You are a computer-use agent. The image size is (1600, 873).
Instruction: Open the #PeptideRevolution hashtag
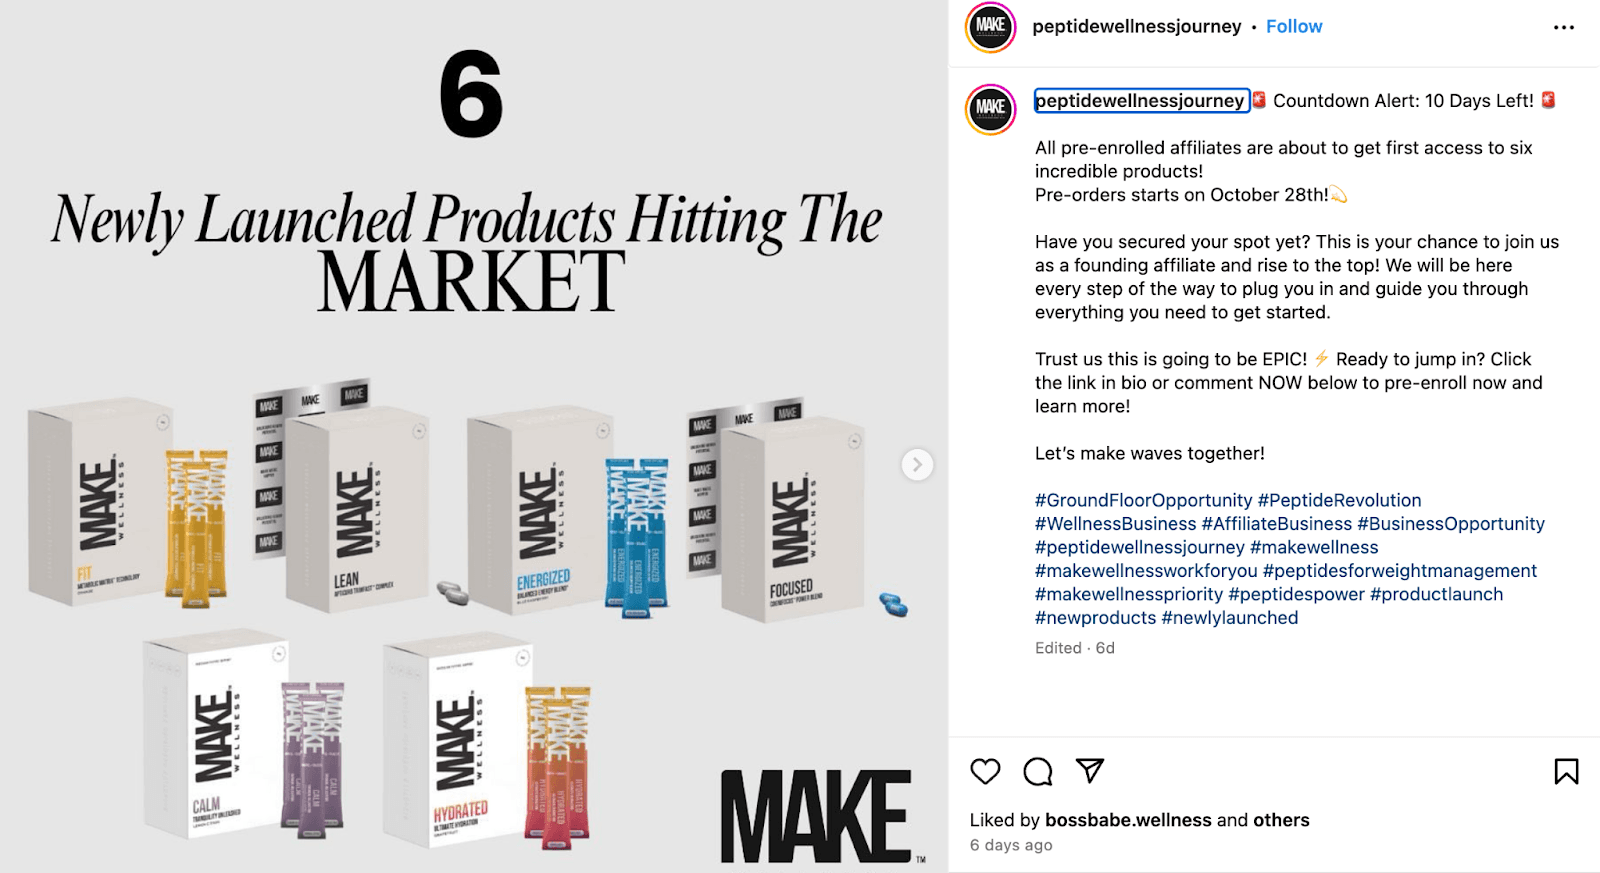point(1339,500)
